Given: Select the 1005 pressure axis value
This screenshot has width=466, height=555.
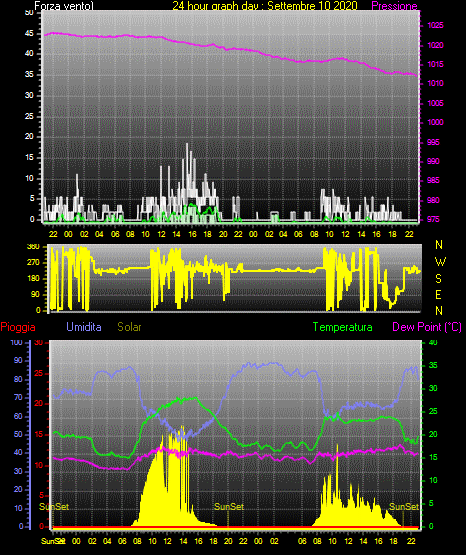Looking at the screenshot, I should pyautogui.click(x=435, y=103).
